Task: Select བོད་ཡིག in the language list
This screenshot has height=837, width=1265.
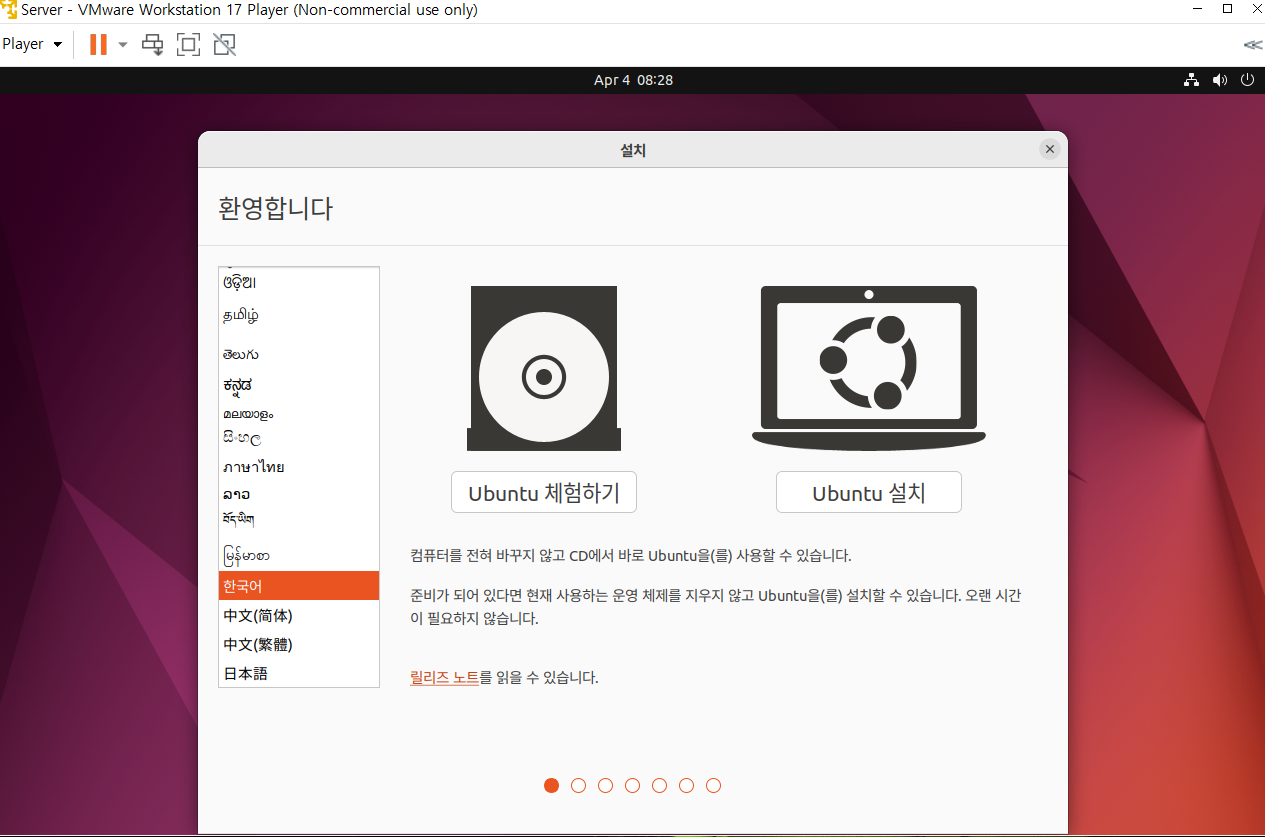Action: click(x=299, y=519)
